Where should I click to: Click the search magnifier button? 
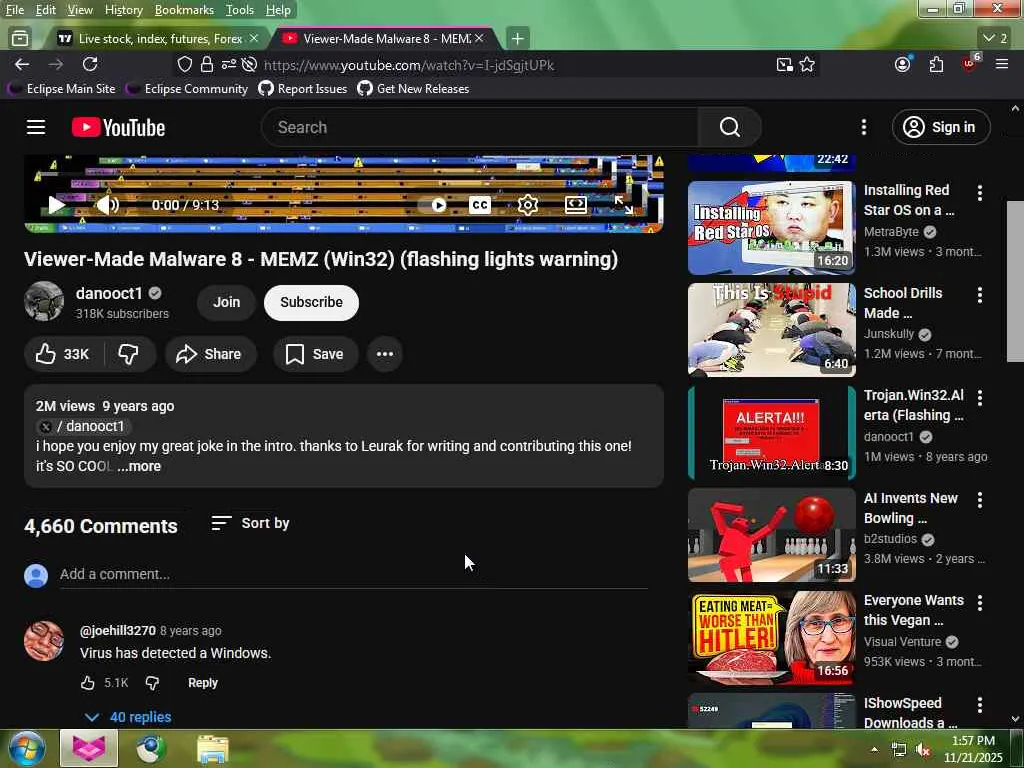pyautogui.click(x=729, y=127)
